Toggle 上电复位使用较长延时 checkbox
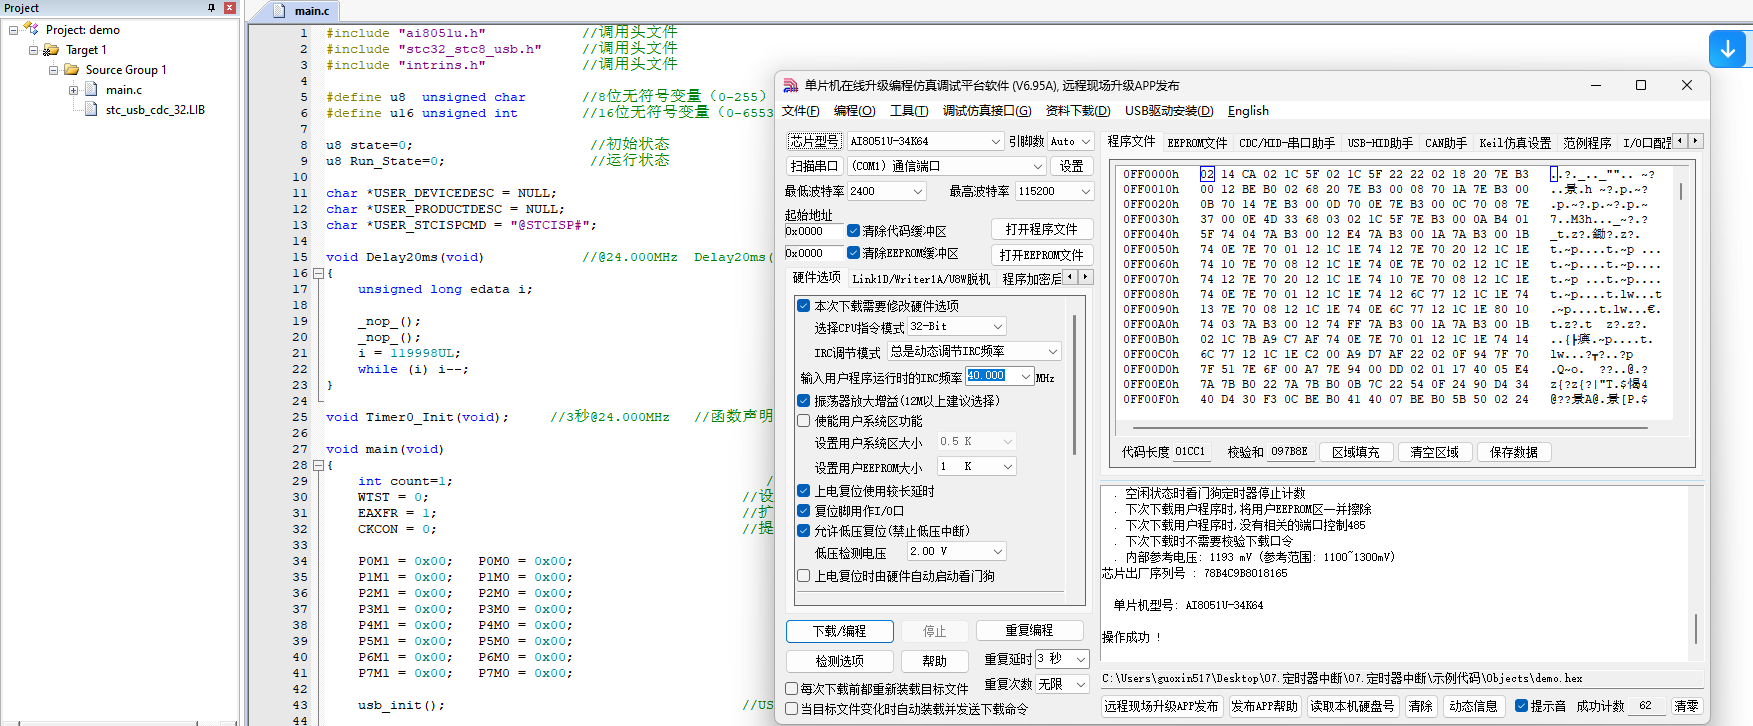1753x726 pixels. point(803,491)
